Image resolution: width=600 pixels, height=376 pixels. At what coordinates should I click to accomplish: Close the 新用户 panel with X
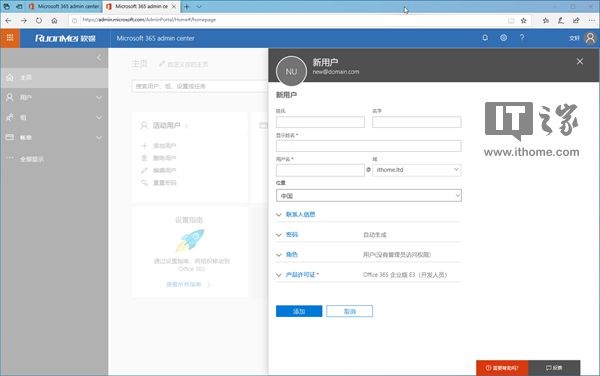[580, 62]
